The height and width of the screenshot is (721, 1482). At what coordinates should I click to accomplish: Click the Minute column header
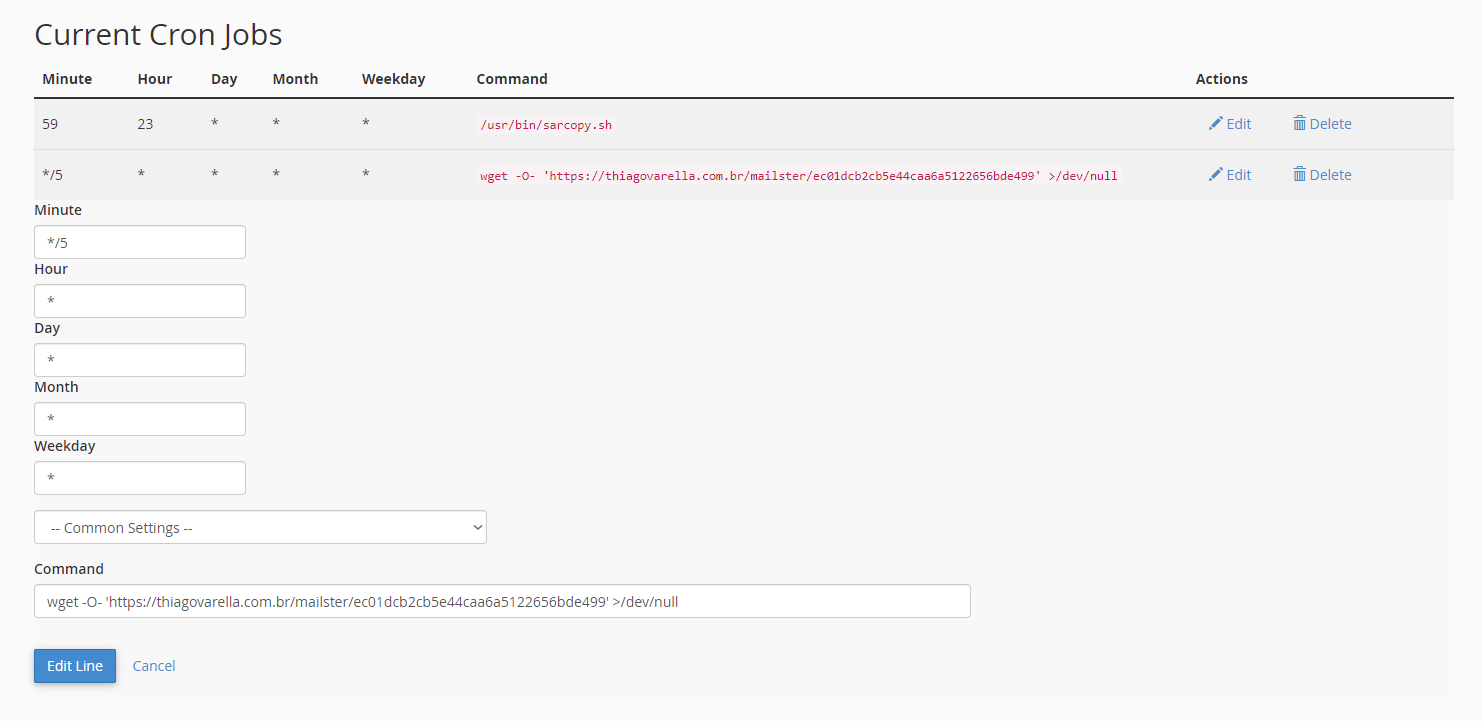point(67,79)
